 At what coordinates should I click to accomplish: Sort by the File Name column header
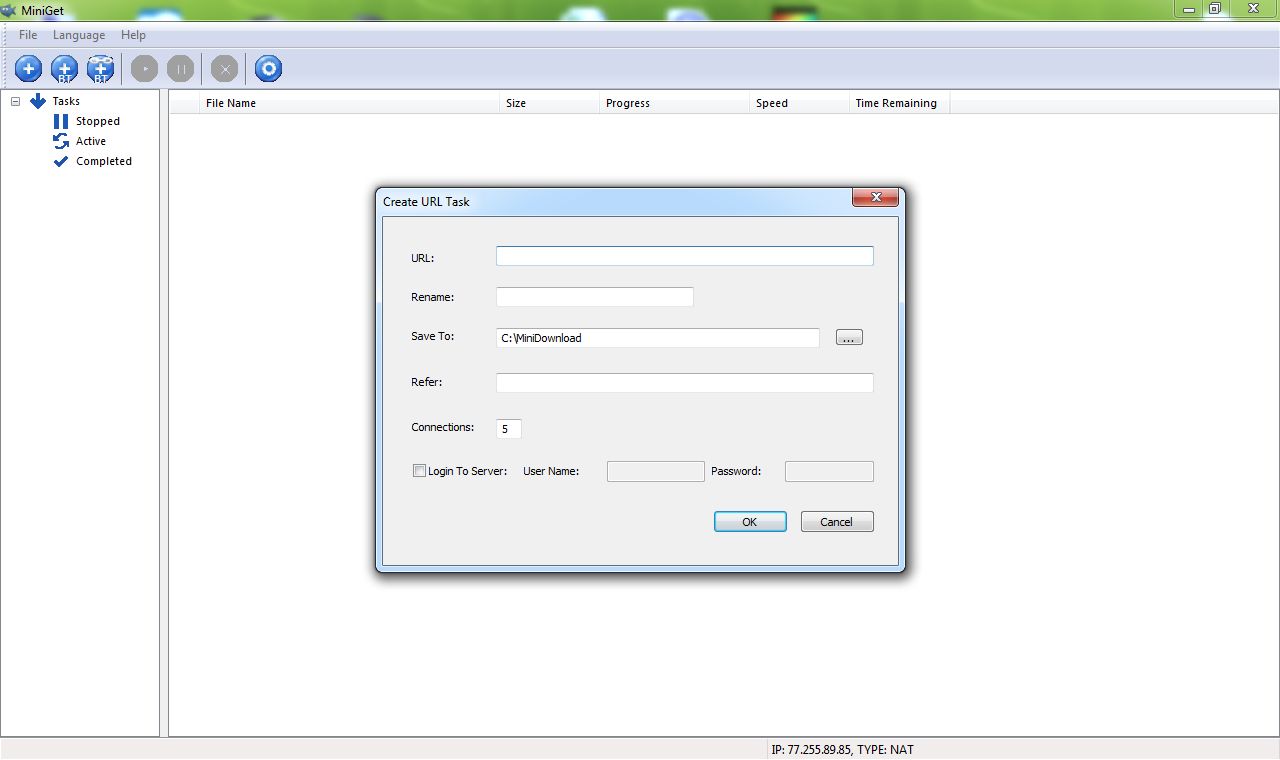[350, 103]
